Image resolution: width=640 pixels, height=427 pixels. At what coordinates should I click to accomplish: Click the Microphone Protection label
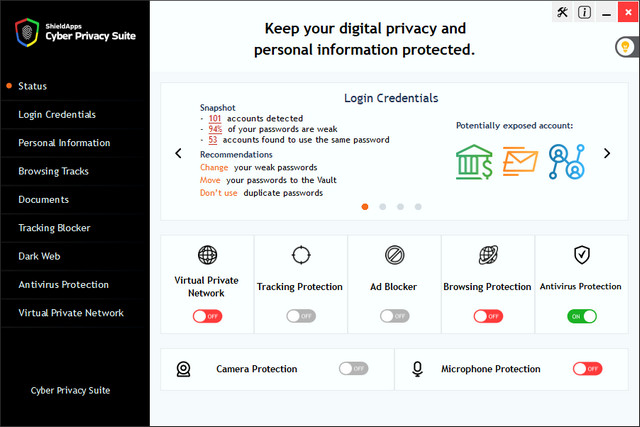point(491,369)
